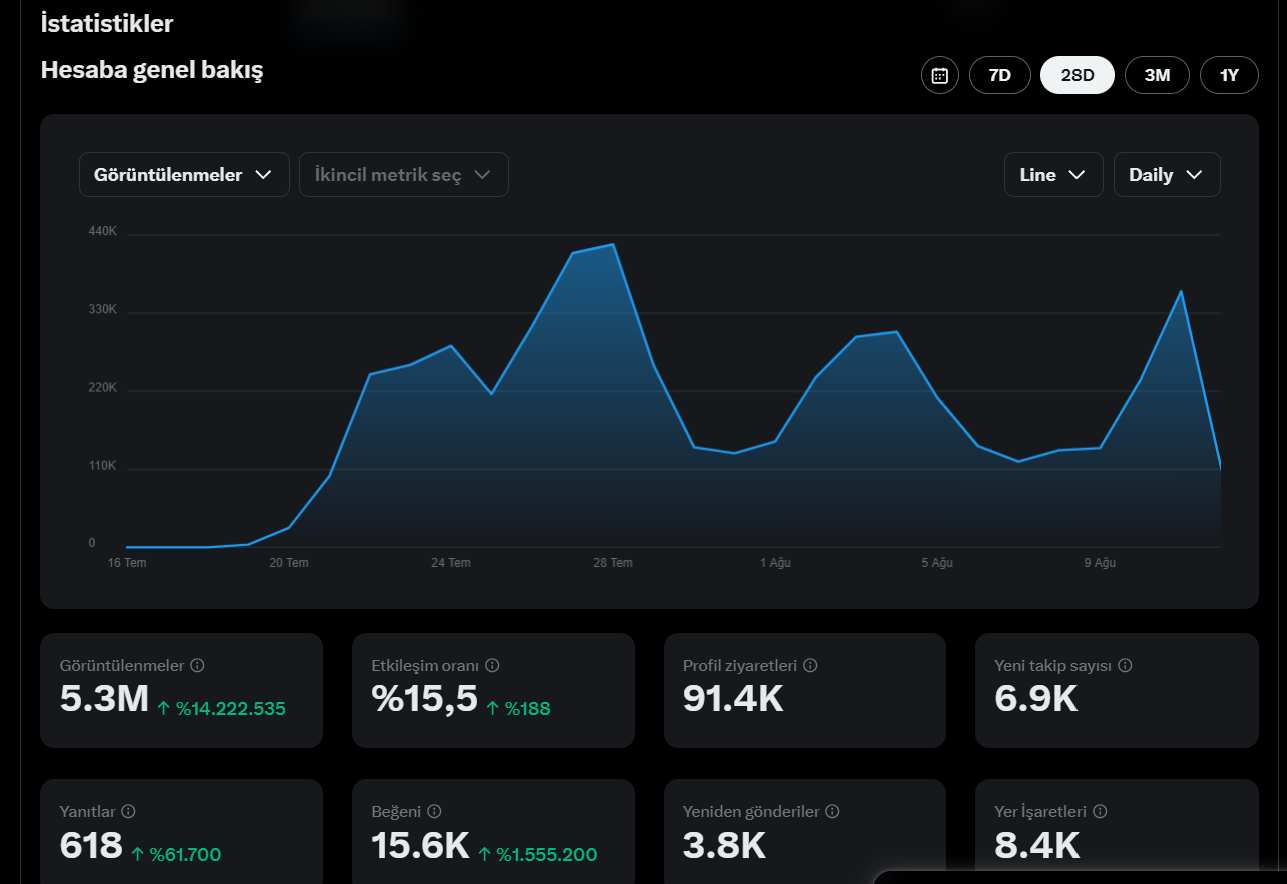This screenshot has height=884, width=1287.
Task: Click the 28 Tem axis label
Action: tap(613, 563)
